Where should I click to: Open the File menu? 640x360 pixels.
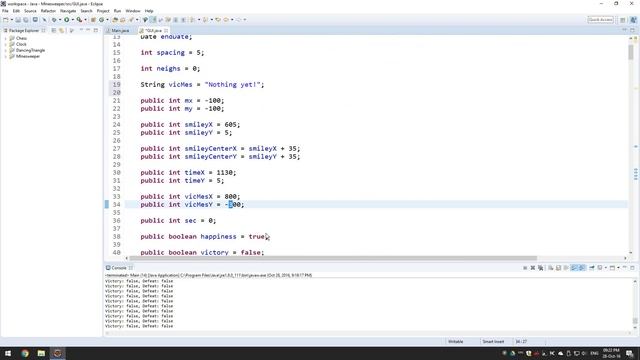[5, 11]
